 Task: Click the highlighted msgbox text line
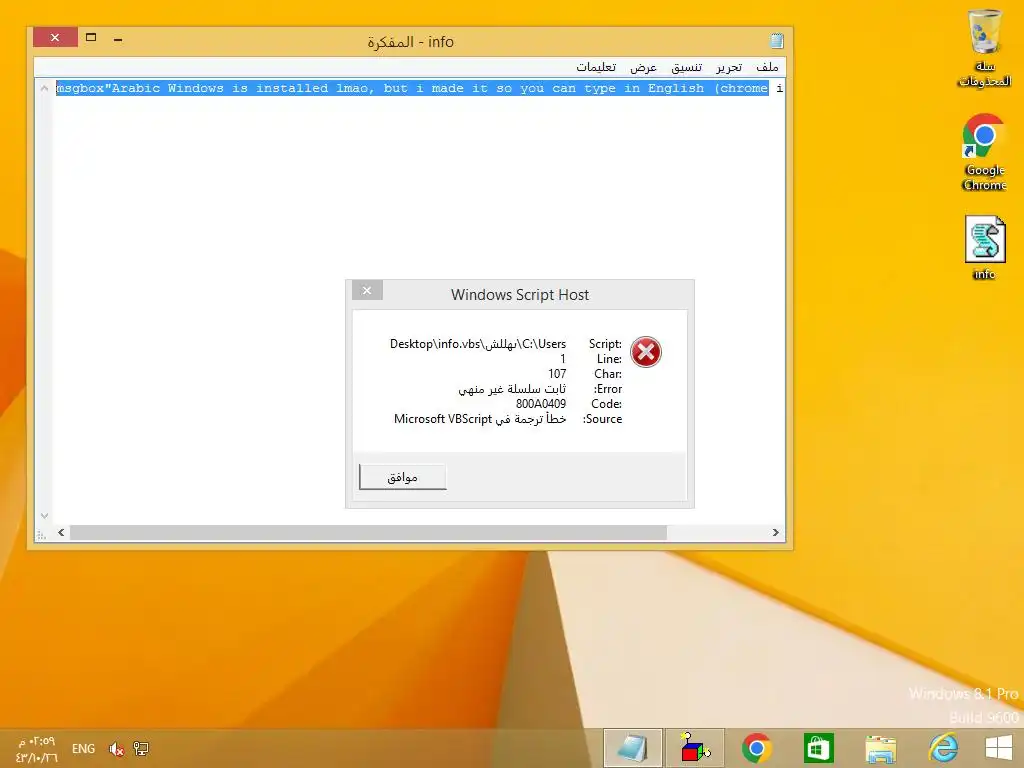[x=412, y=88]
